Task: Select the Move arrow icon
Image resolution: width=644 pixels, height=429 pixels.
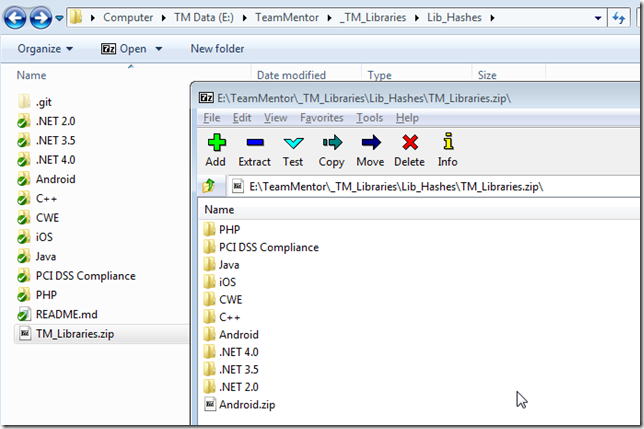Action: tap(370, 145)
